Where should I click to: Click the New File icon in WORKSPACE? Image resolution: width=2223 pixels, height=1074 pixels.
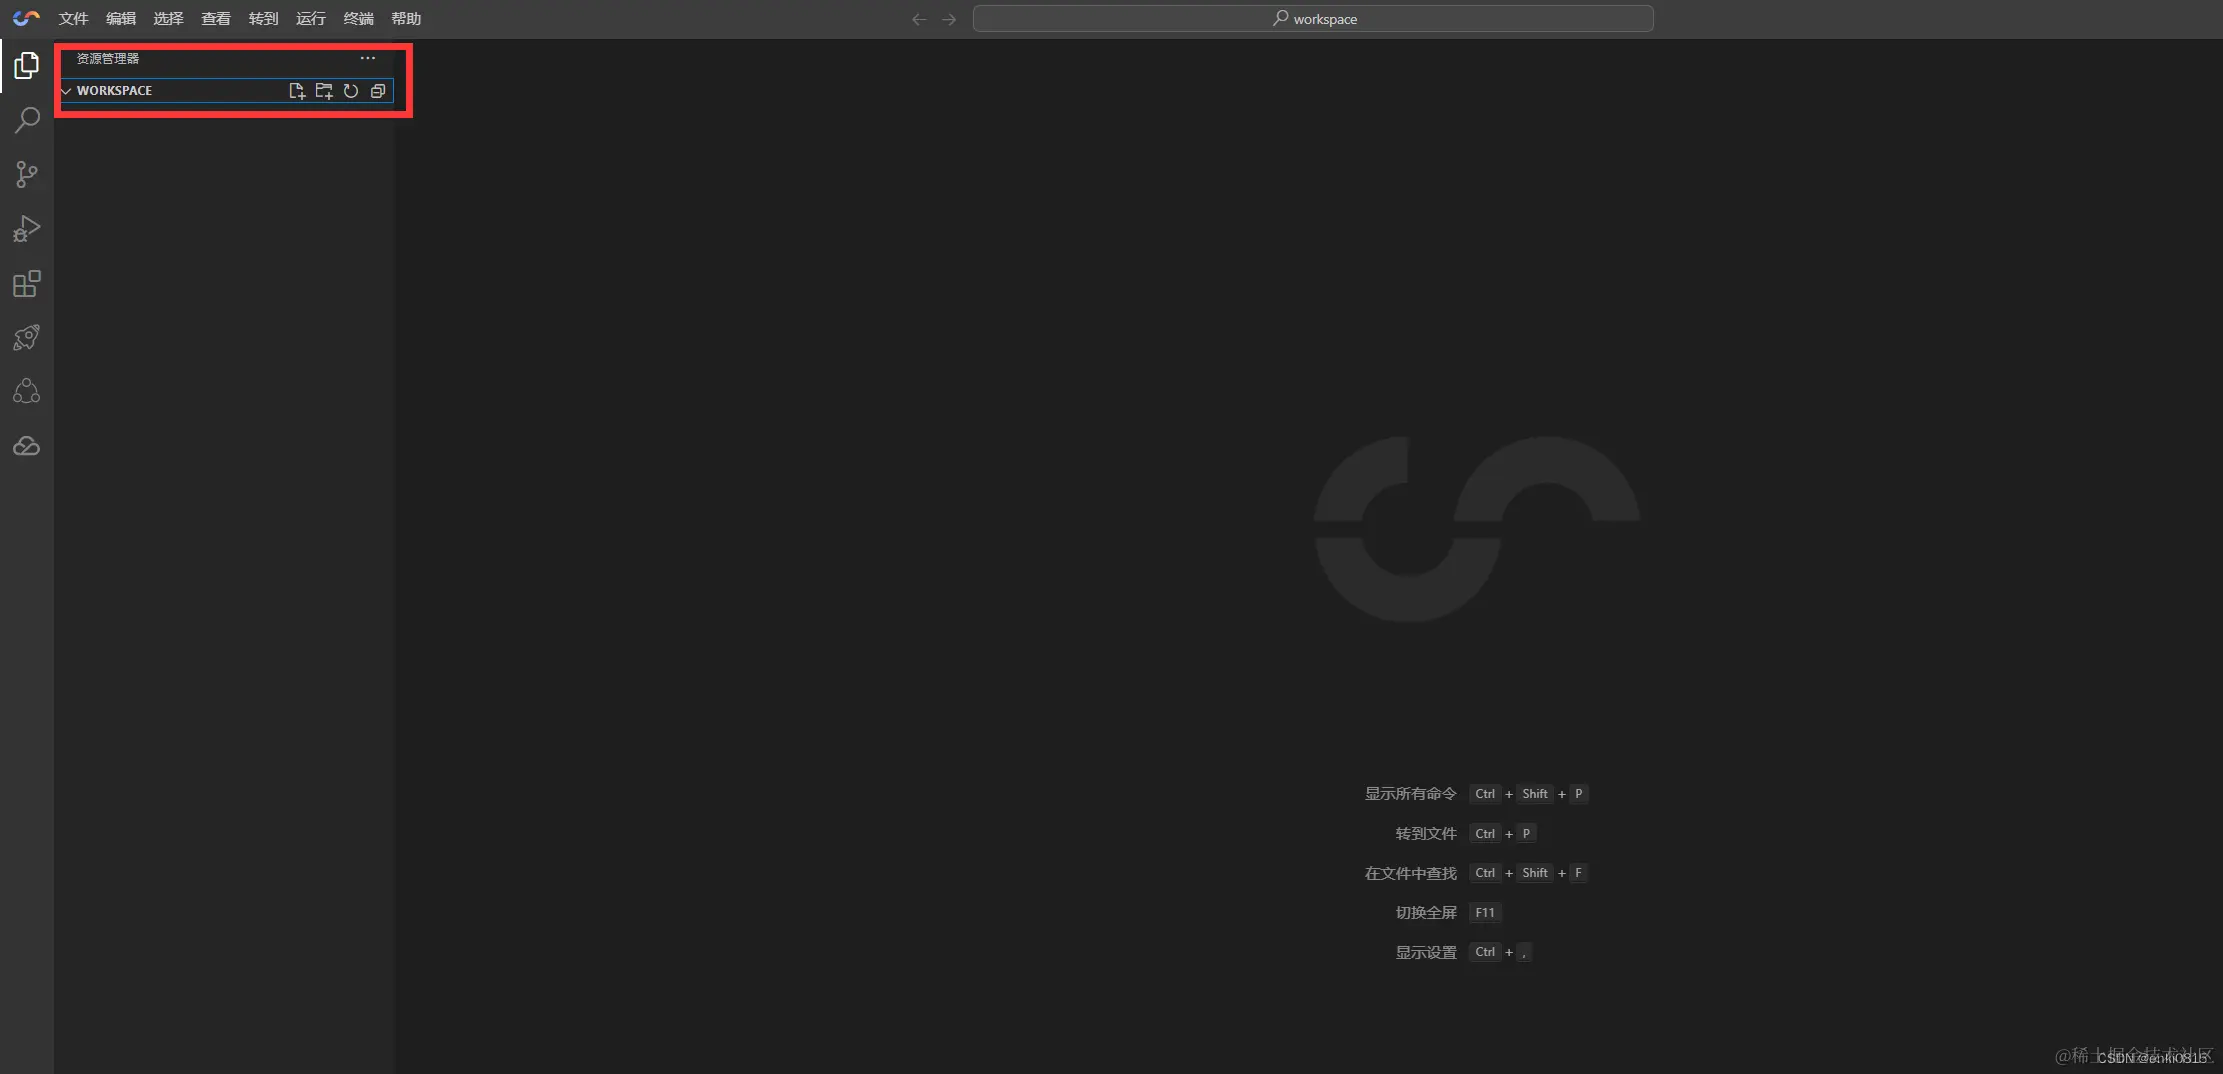297,91
